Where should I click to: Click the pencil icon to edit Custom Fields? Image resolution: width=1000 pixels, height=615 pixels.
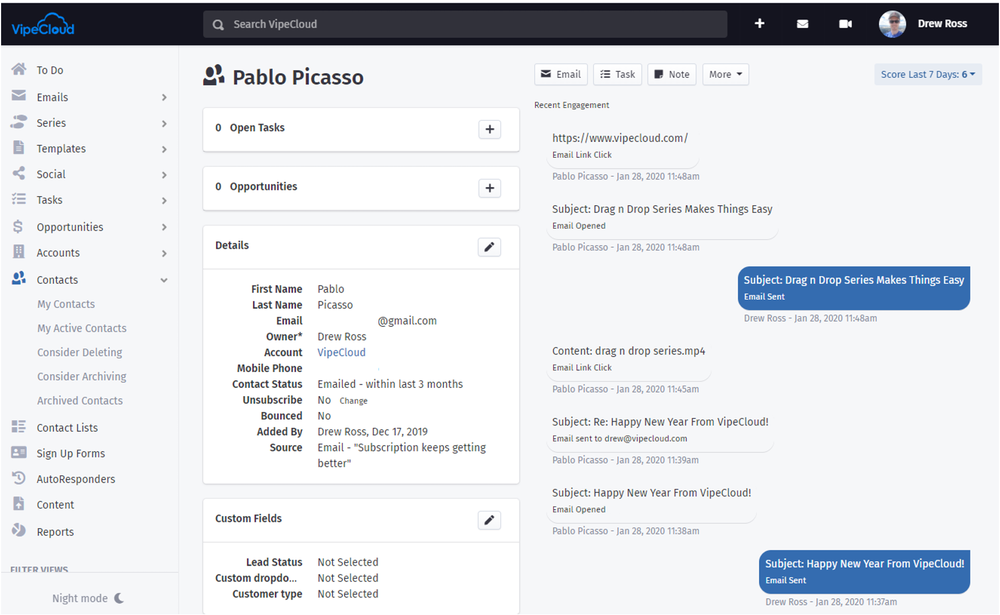[x=489, y=520]
